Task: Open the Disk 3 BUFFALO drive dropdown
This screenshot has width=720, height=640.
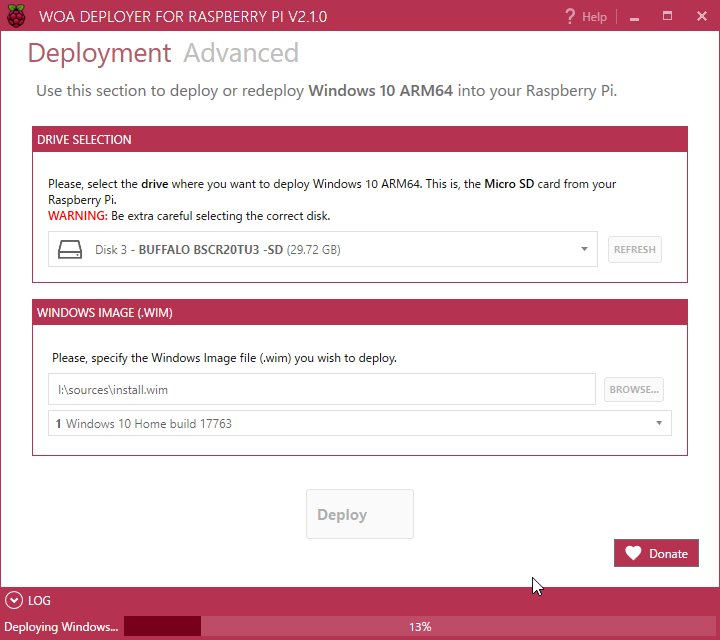Action: click(323, 249)
